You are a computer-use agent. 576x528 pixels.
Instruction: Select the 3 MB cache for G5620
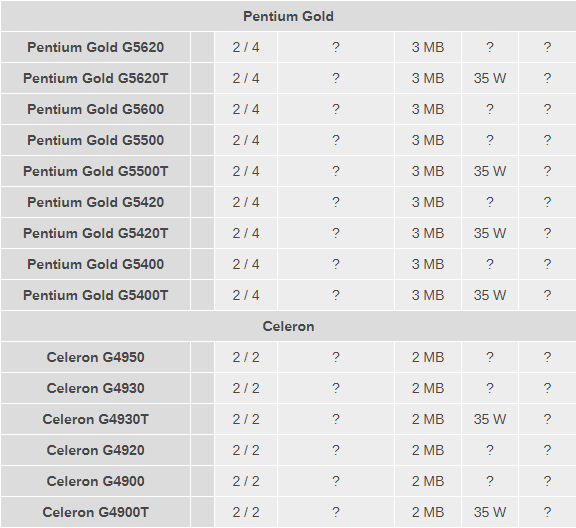428,47
